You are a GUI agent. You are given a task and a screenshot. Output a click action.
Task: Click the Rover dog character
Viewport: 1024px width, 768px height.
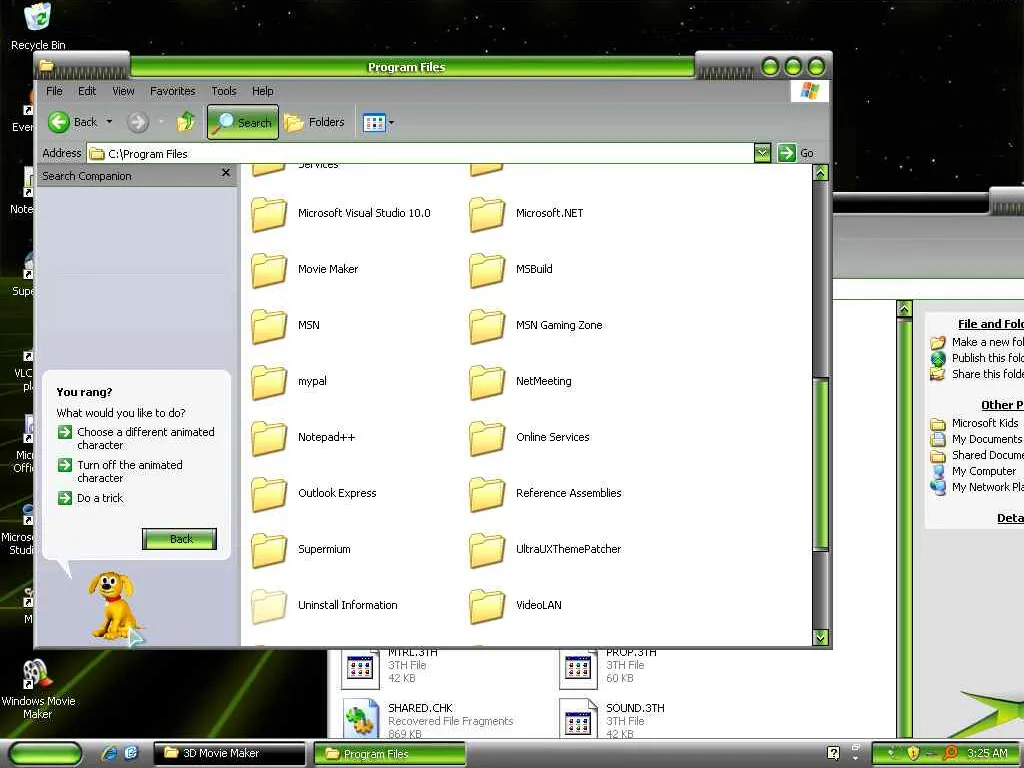coord(112,607)
